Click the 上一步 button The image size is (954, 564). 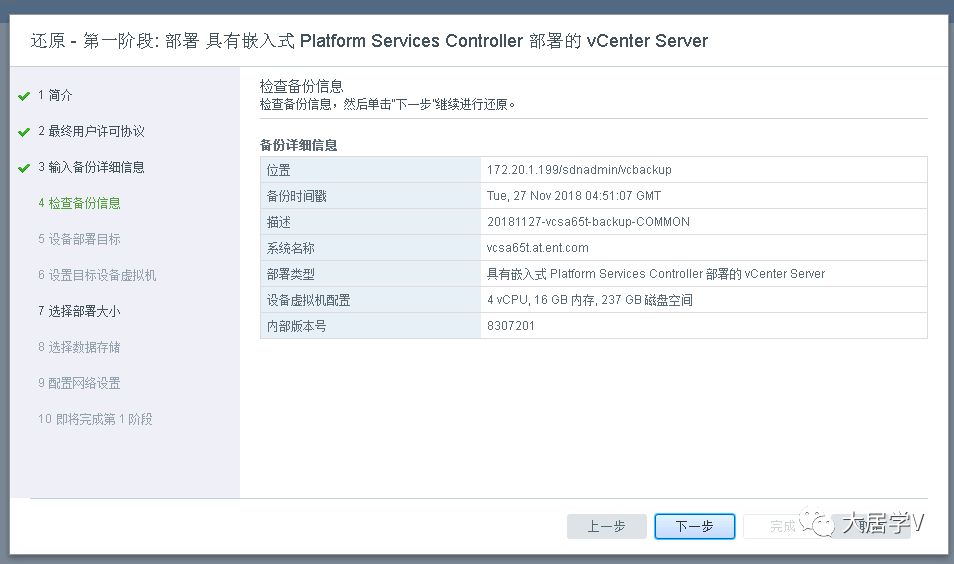coord(607,527)
